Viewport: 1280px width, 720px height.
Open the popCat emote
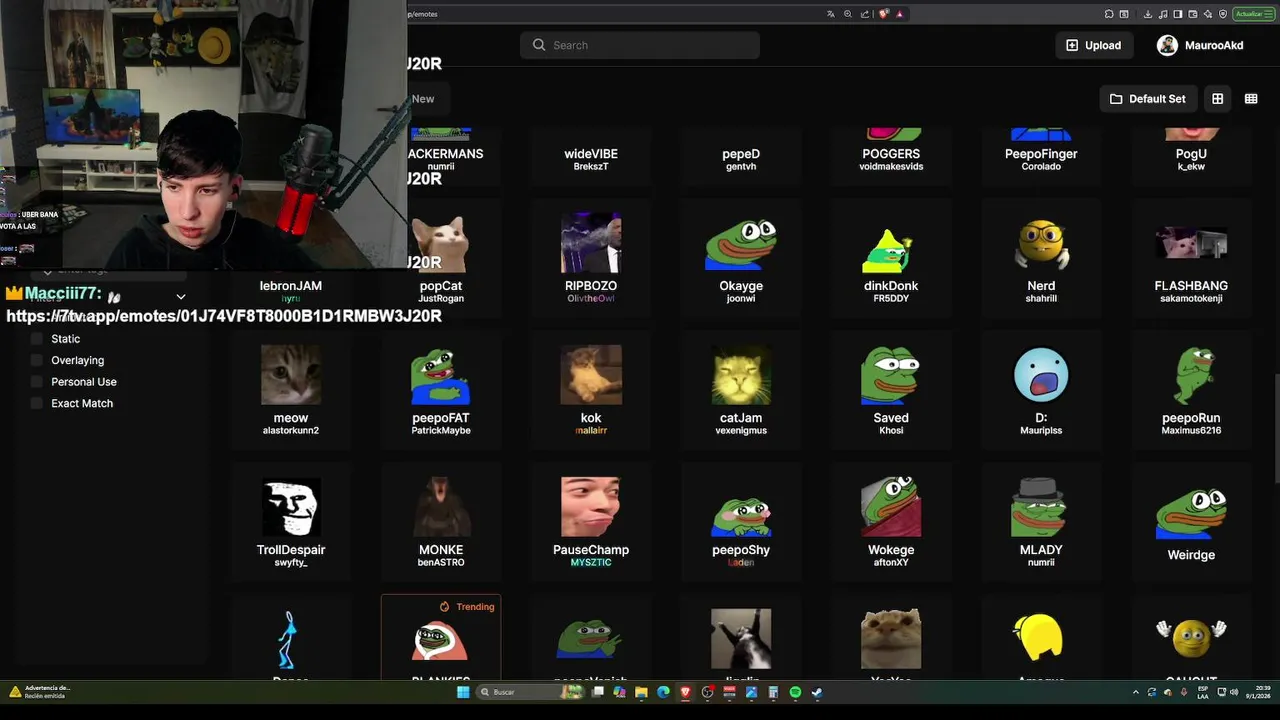coord(441,257)
